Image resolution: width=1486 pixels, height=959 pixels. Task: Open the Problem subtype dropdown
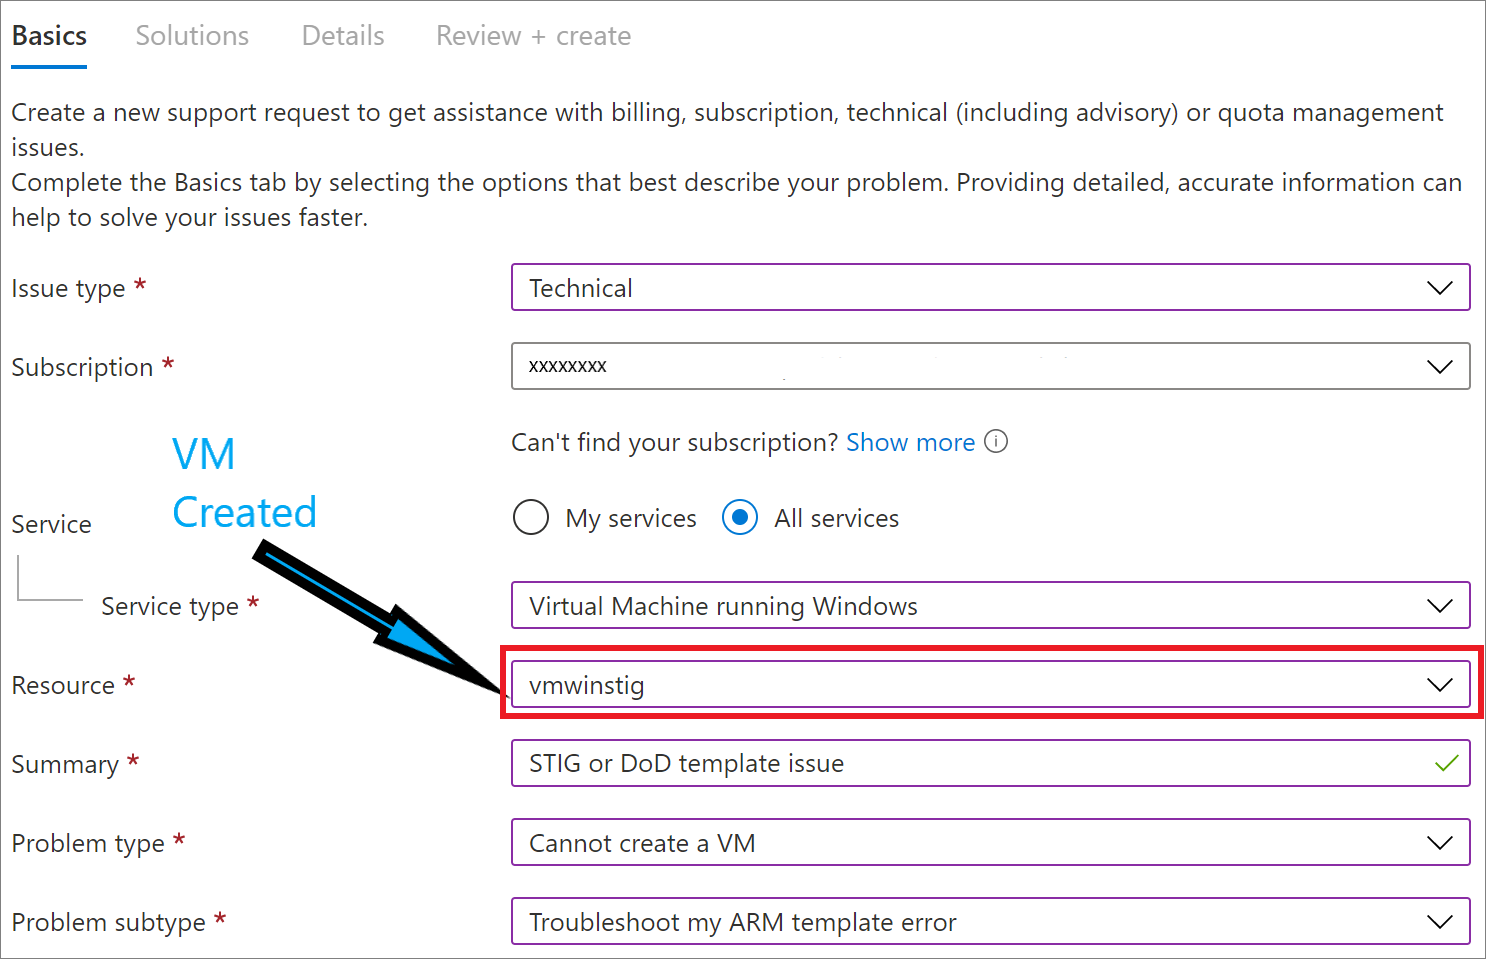(990, 922)
